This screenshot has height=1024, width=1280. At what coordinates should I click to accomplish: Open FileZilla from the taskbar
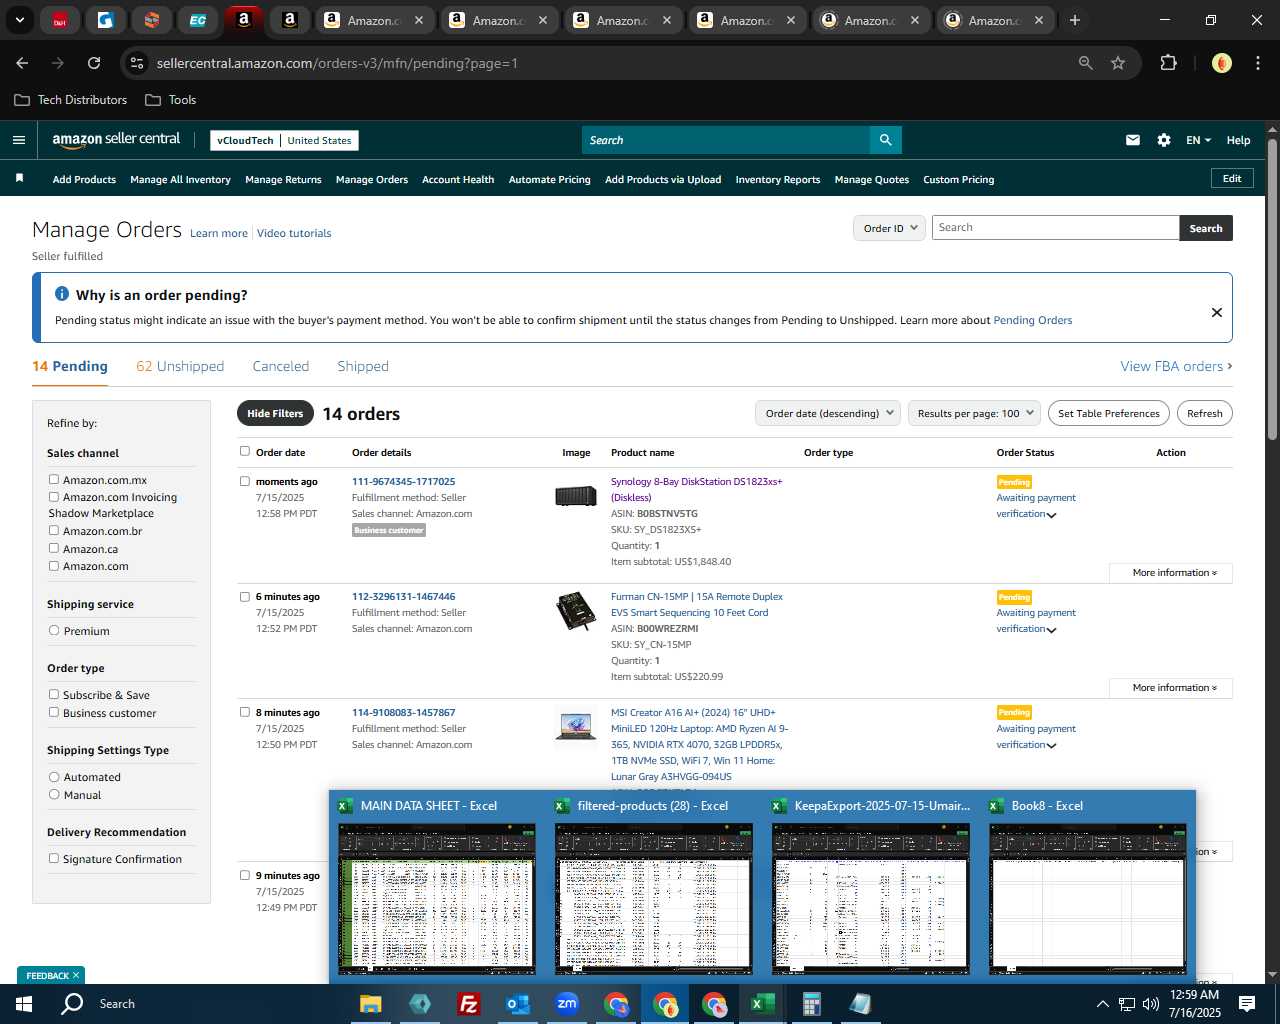[468, 1004]
